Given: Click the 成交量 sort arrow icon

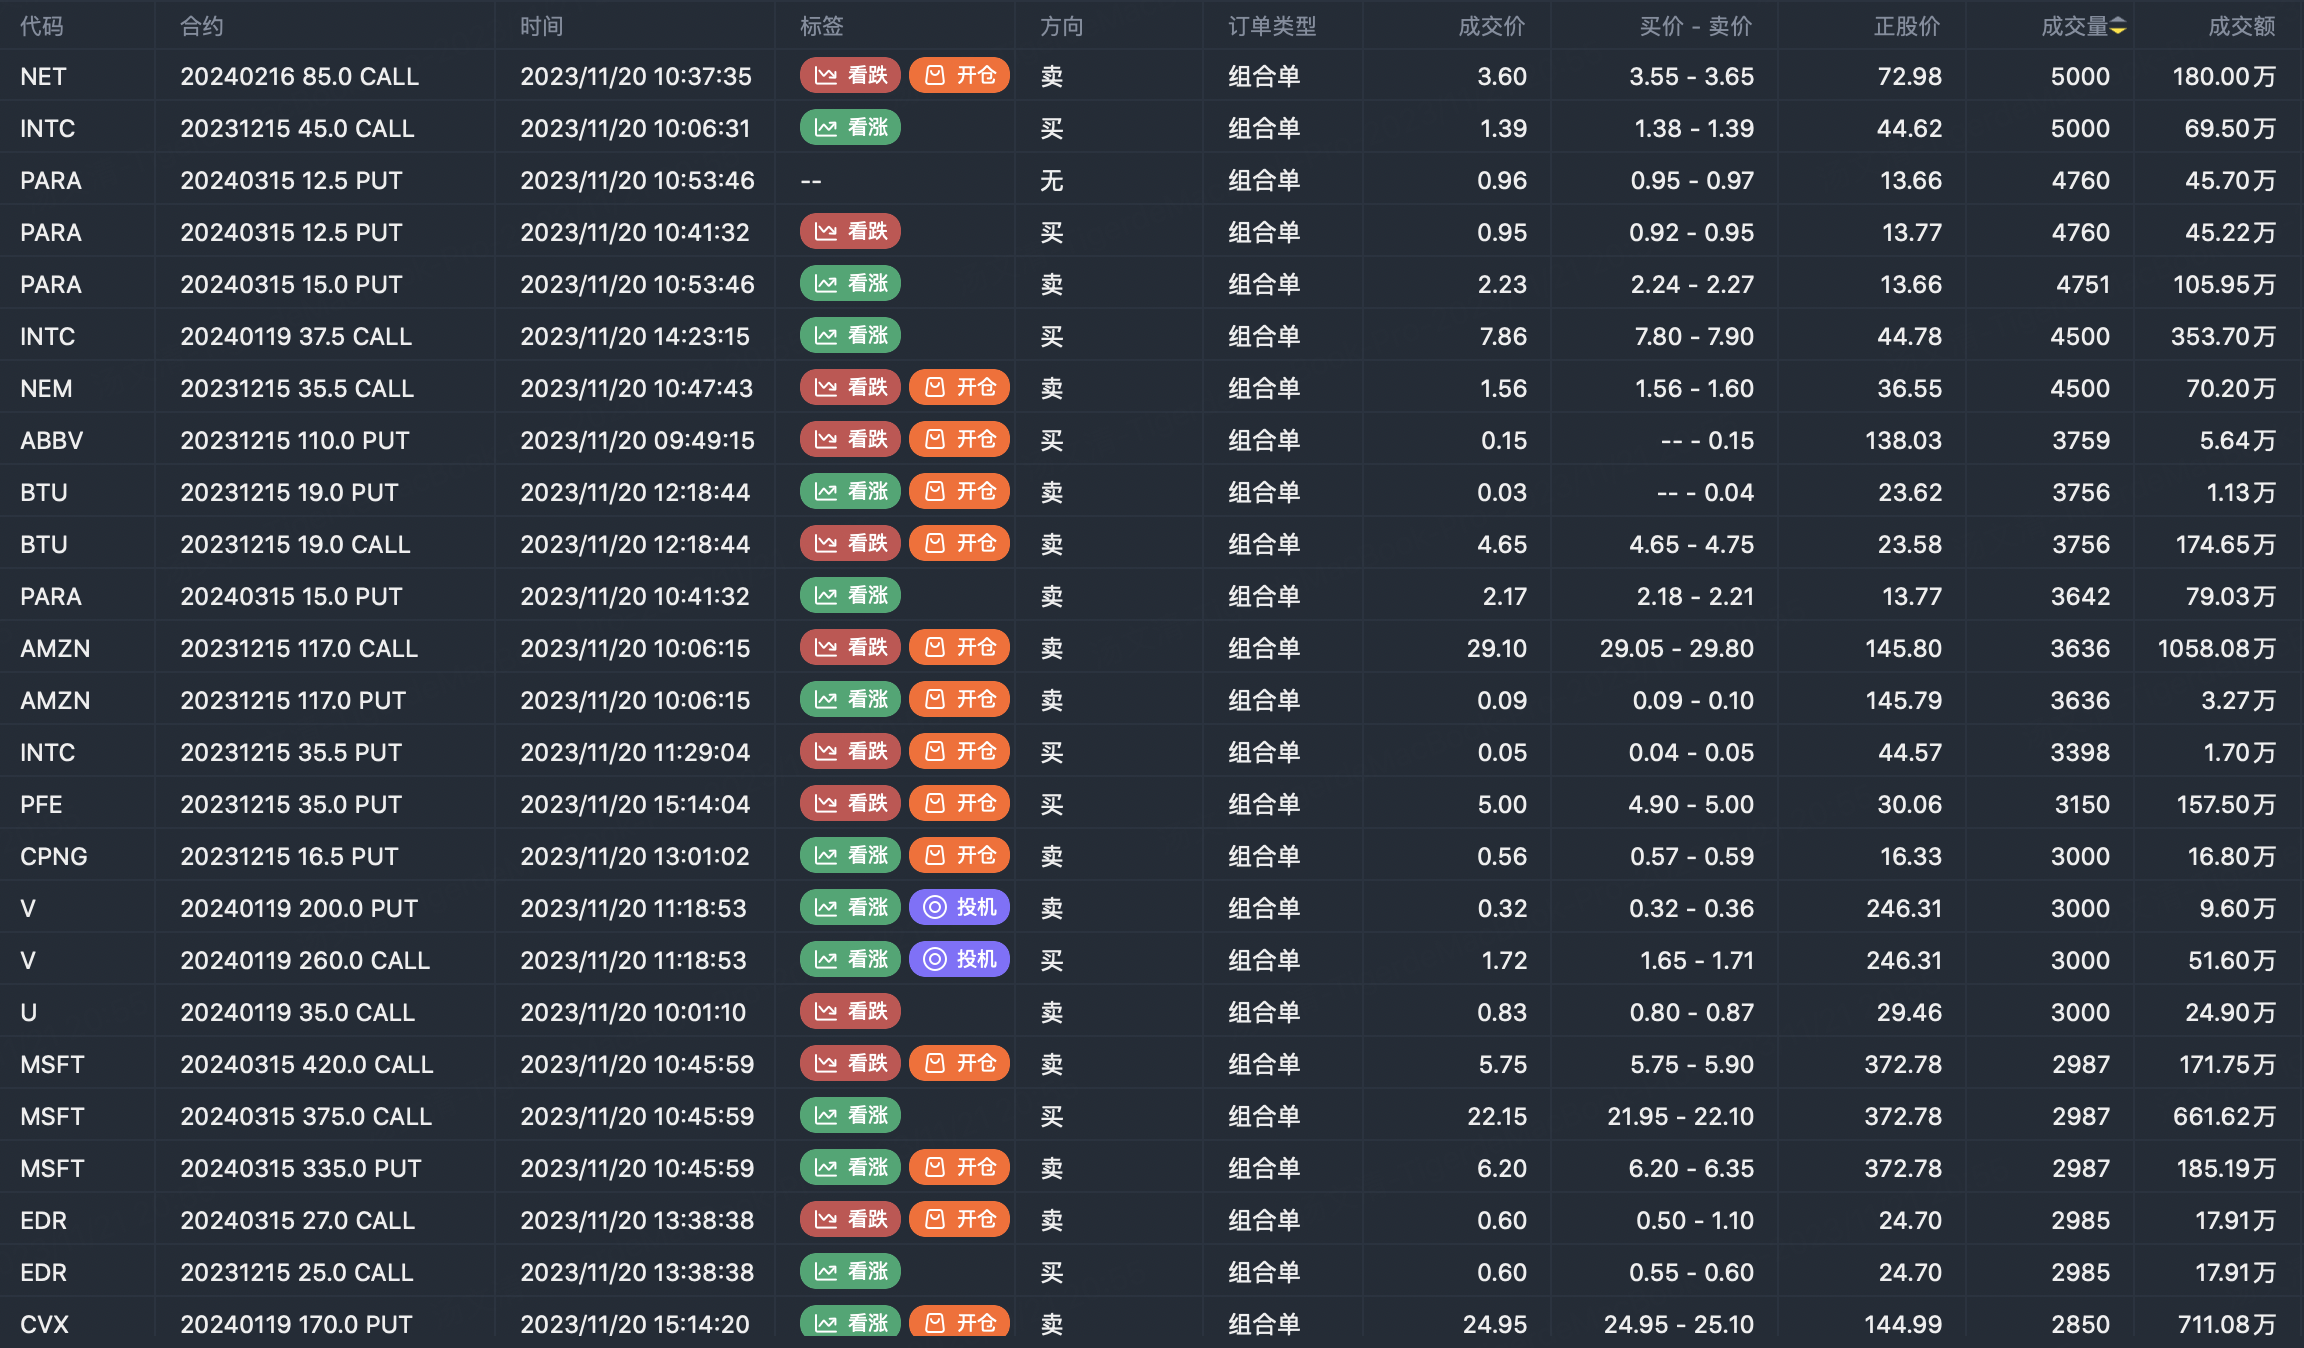Looking at the screenshot, I should tap(2118, 27).
